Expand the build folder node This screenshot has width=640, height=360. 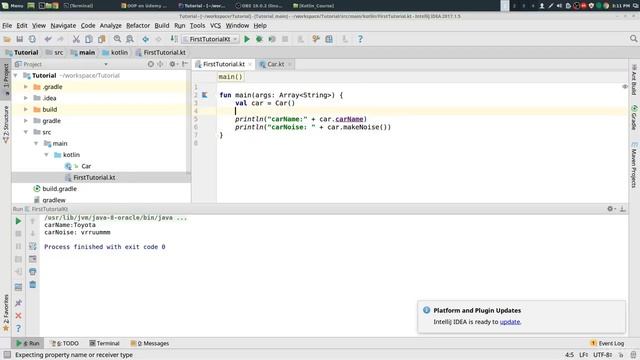pyautogui.click(x=26, y=109)
